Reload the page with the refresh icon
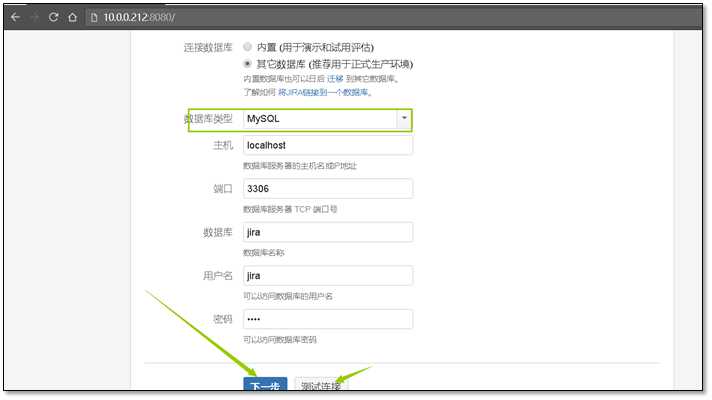712x400 pixels. (53, 17)
